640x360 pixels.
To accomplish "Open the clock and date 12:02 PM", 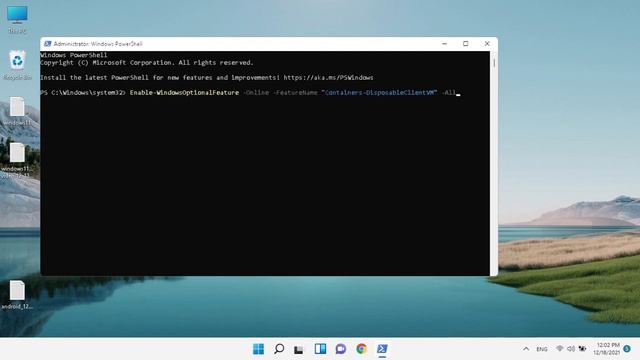I will coord(606,349).
